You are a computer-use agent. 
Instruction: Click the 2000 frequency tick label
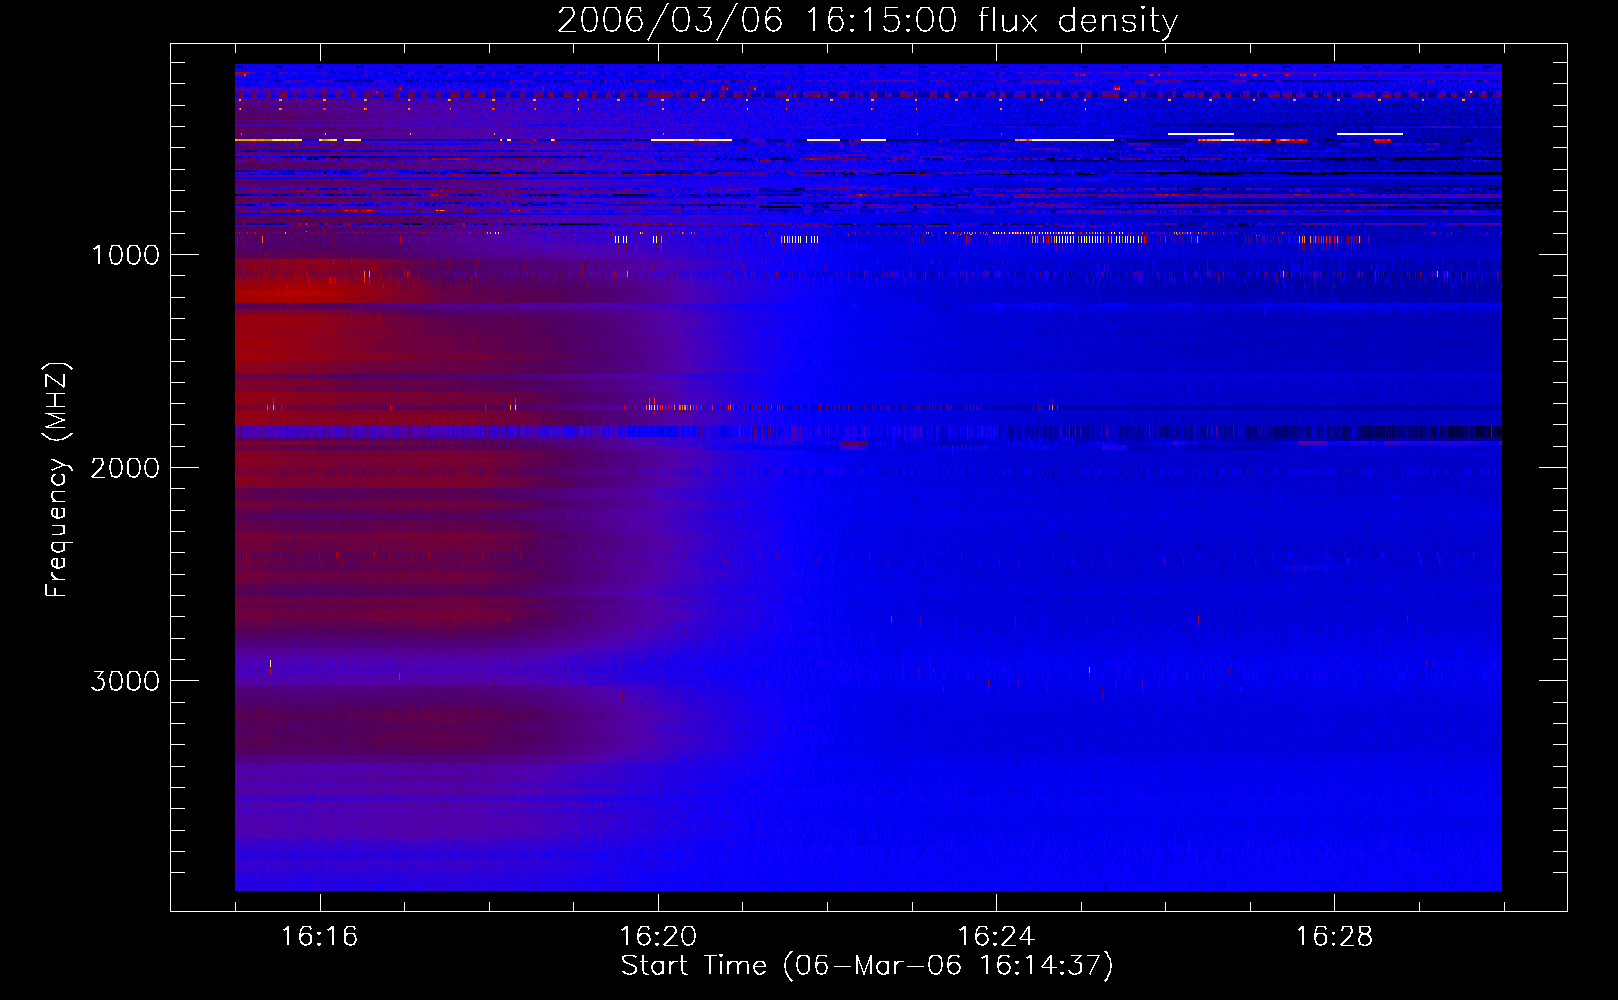pos(125,468)
